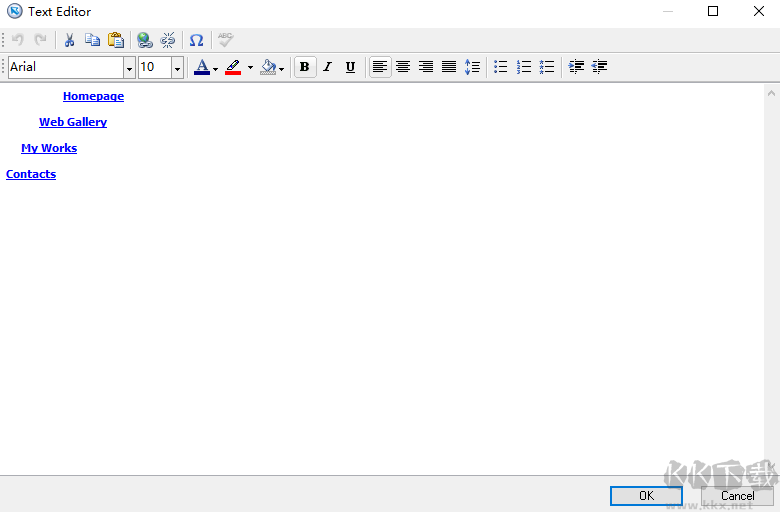
Task: Click the Redo icon
Action: [x=40, y=40]
